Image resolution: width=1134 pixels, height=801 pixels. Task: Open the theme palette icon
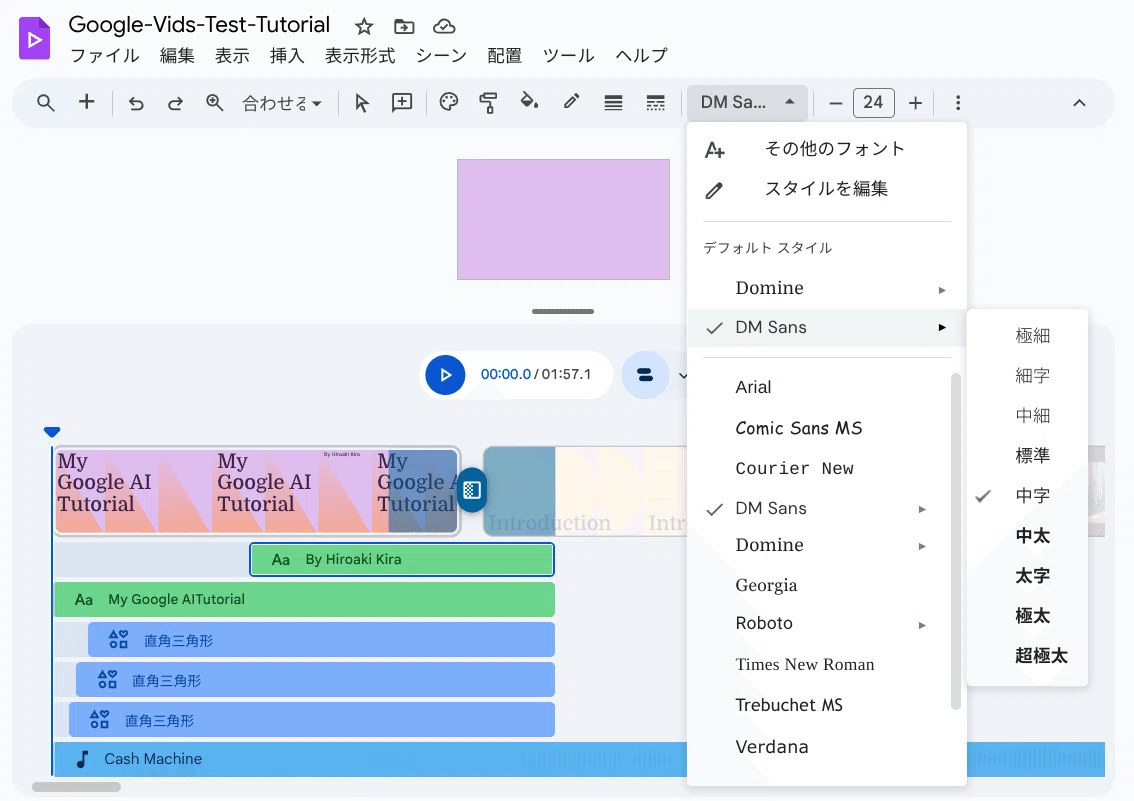pos(449,102)
